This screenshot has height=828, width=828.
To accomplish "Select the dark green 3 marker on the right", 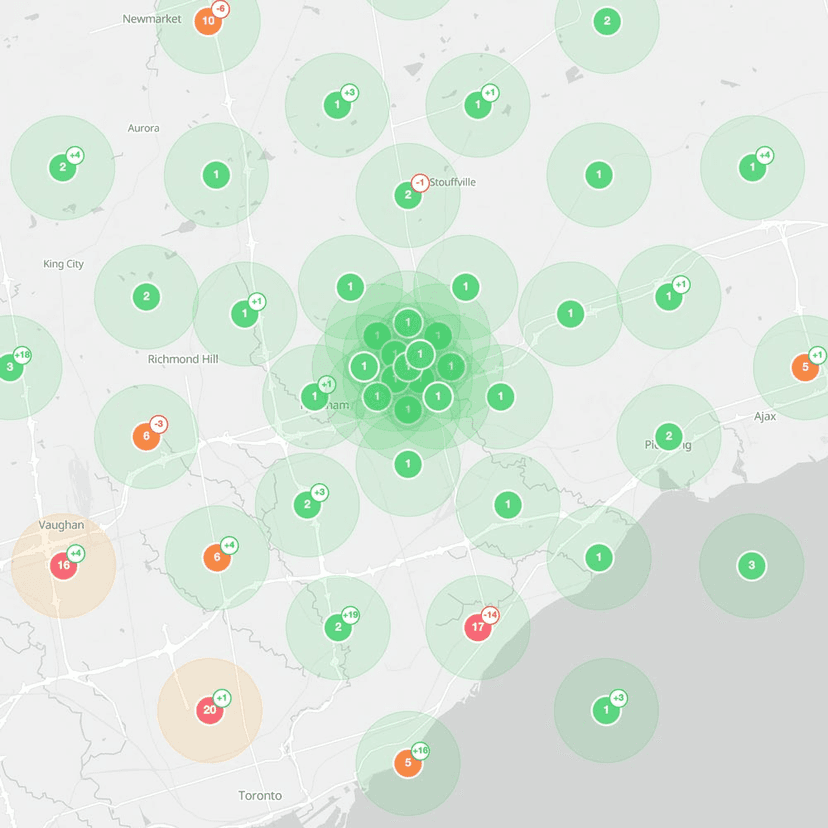I will tap(751, 565).
